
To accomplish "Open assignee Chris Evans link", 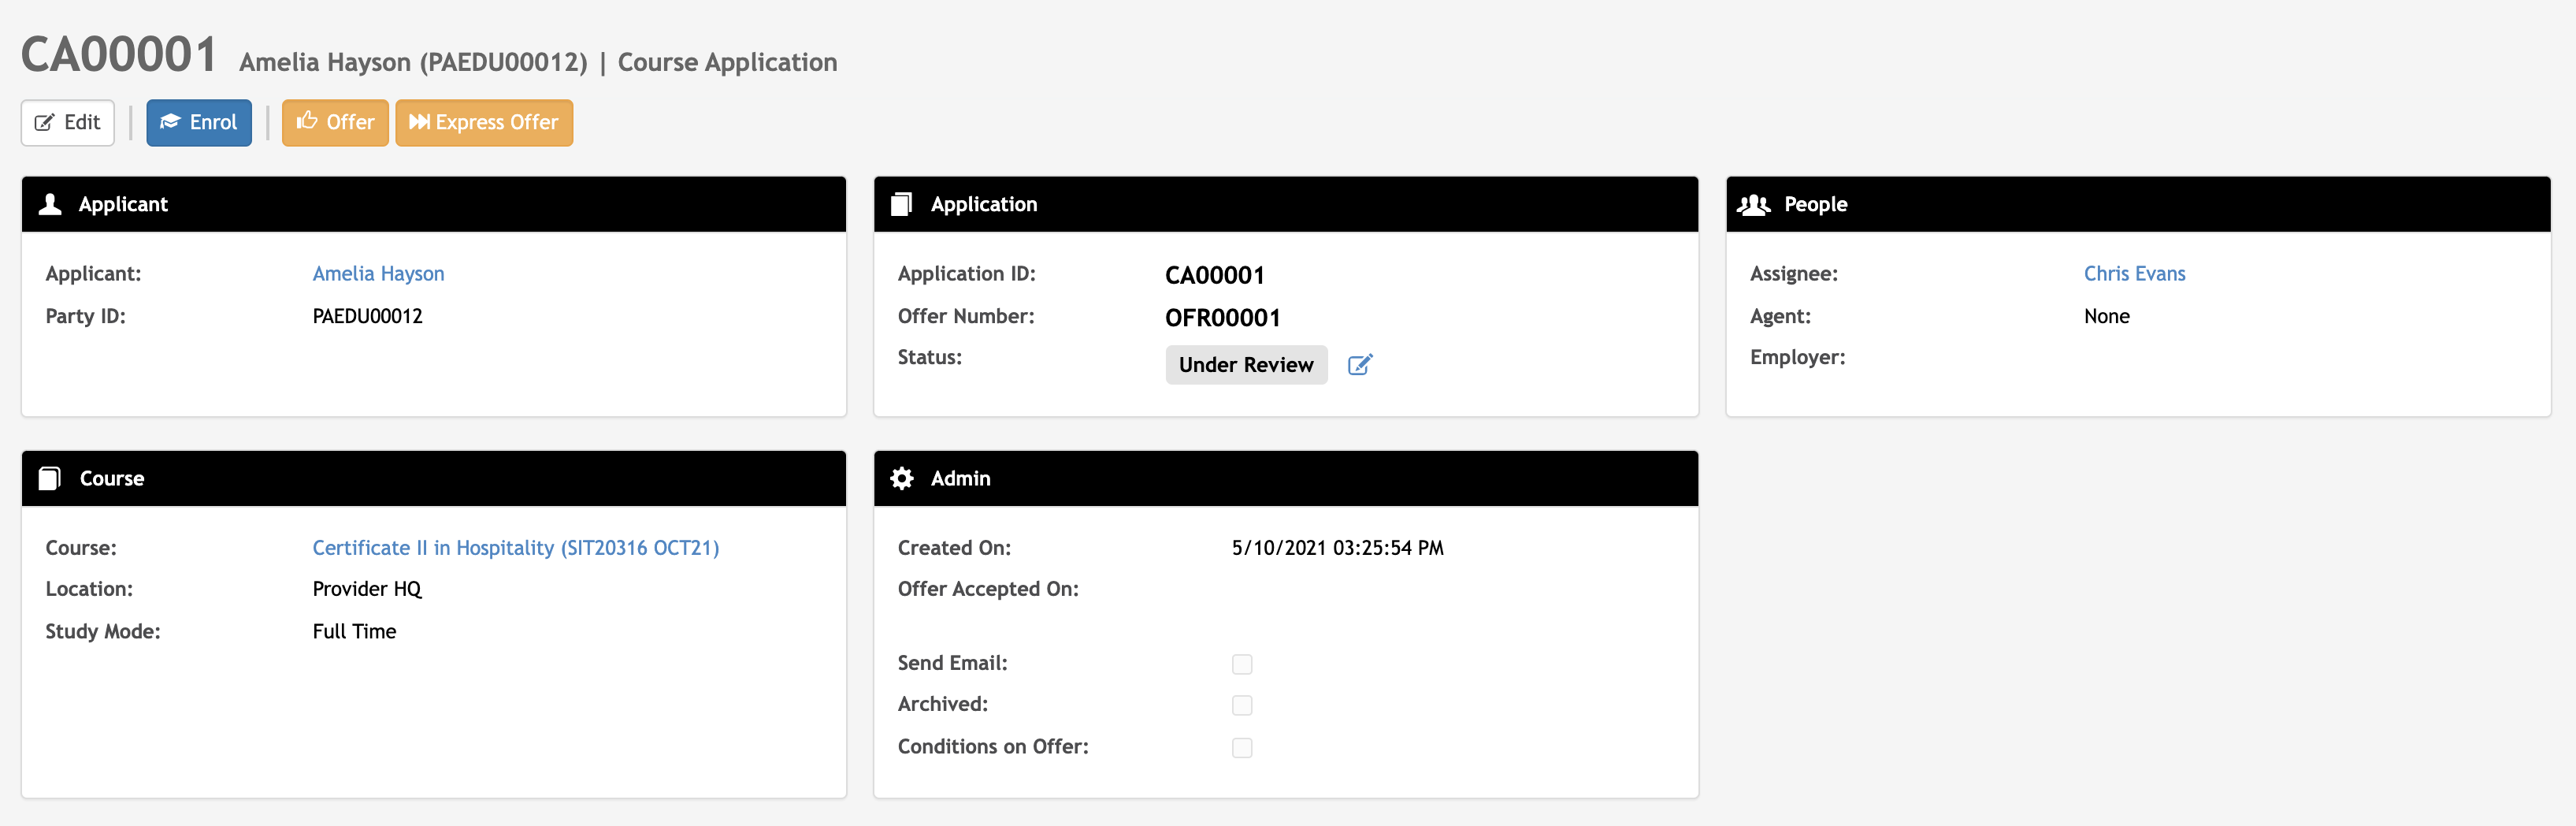I will point(2134,274).
